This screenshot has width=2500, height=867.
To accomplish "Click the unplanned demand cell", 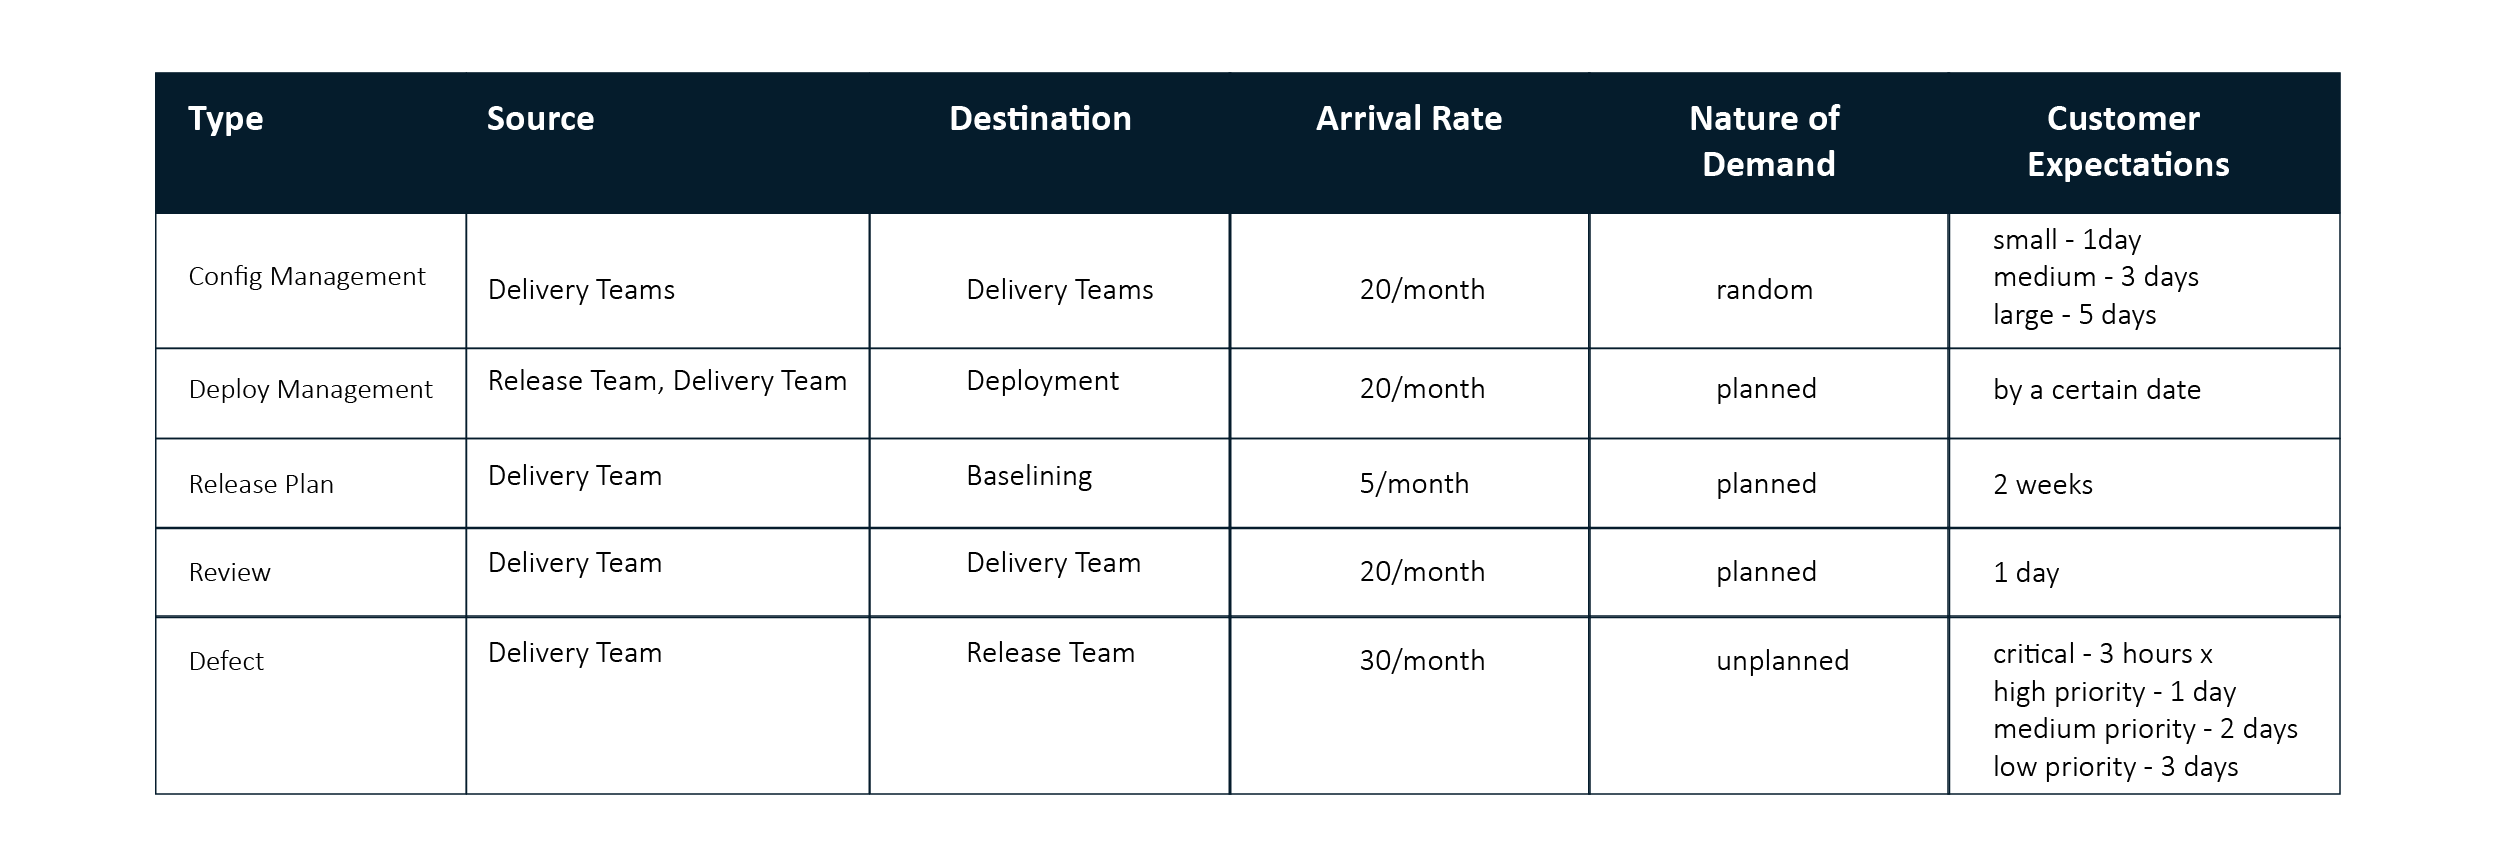I will point(1782,661).
